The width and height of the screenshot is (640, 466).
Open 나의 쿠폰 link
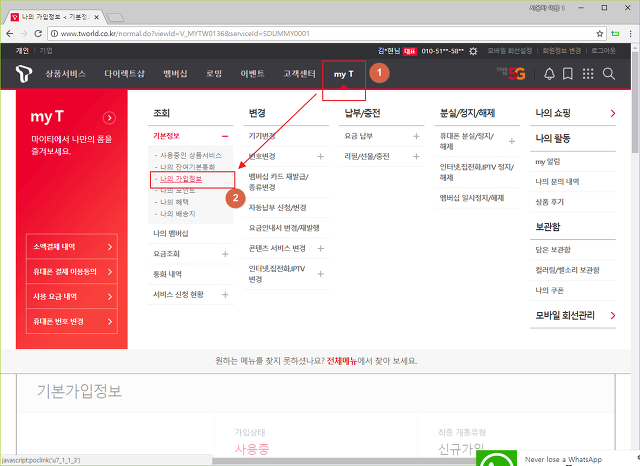549,291
